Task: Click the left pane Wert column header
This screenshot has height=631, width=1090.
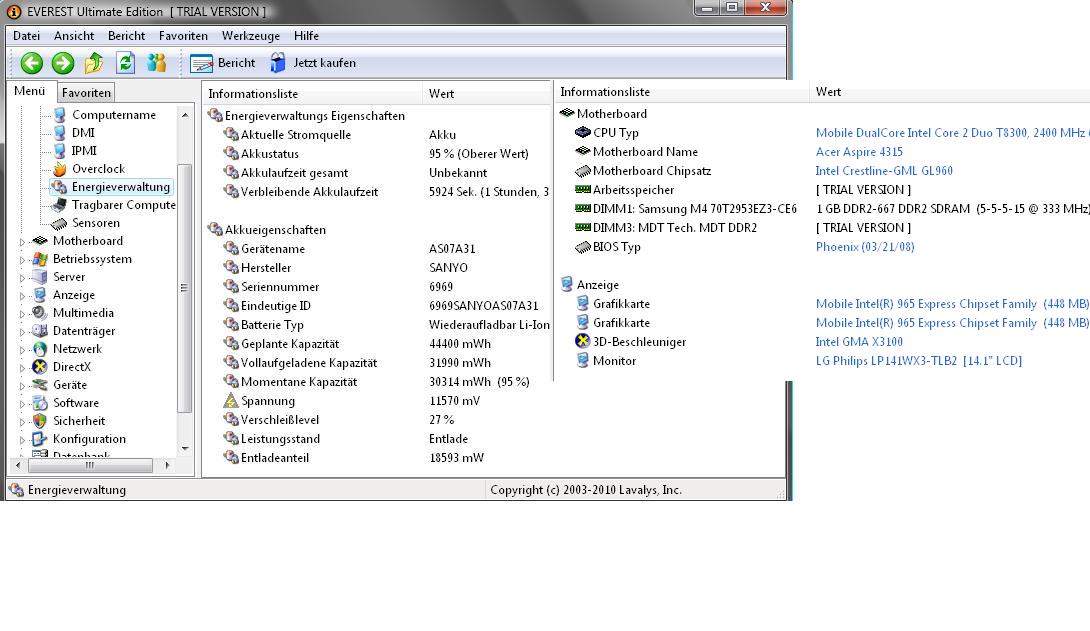Action: click(486, 94)
